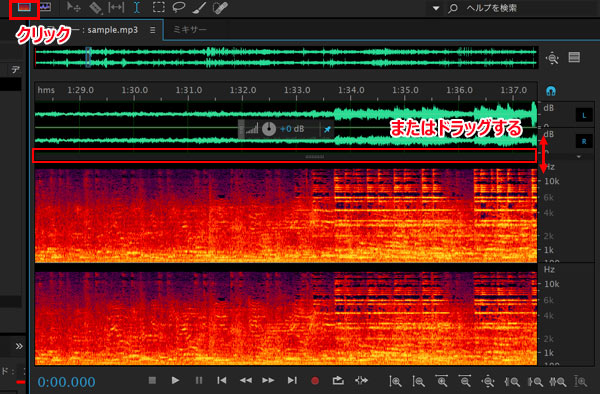This screenshot has width=600, height=394.
Task: Click the icon right of the navigator zoom
Action: pos(574,57)
